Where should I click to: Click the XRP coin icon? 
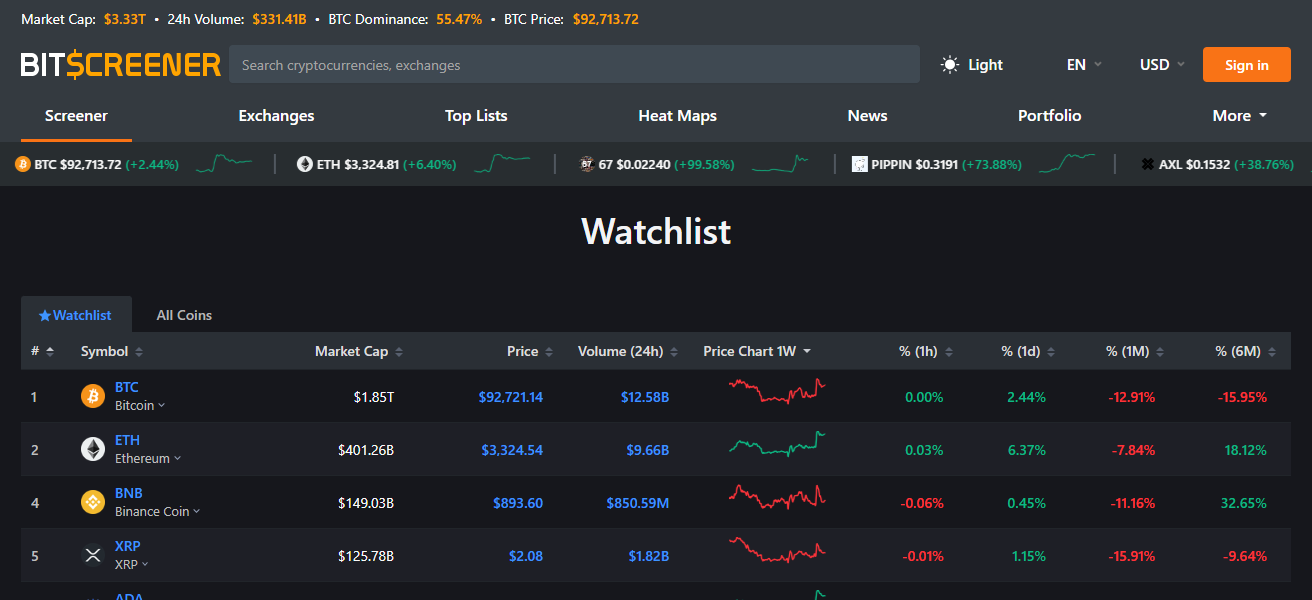coord(92,554)
